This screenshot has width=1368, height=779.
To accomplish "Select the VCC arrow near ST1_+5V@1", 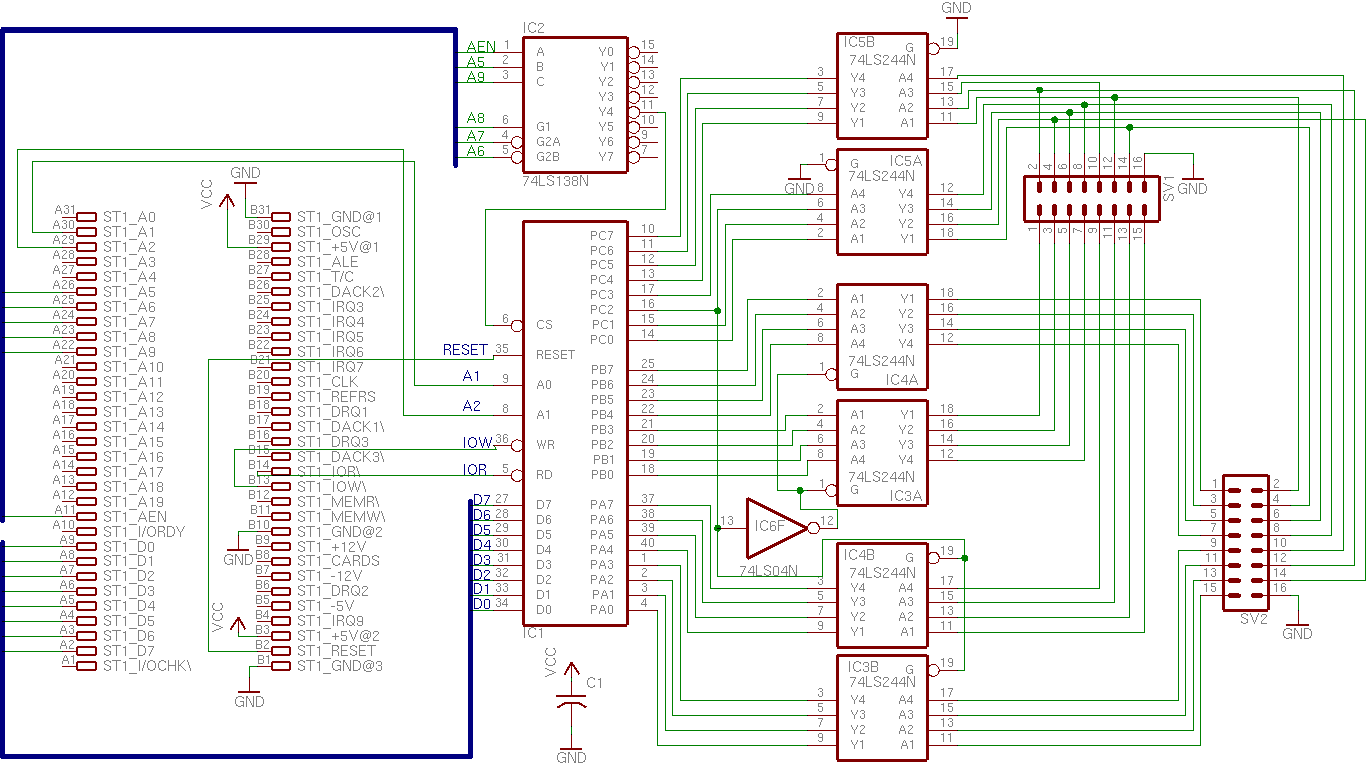I will click(x=227, y=202).
